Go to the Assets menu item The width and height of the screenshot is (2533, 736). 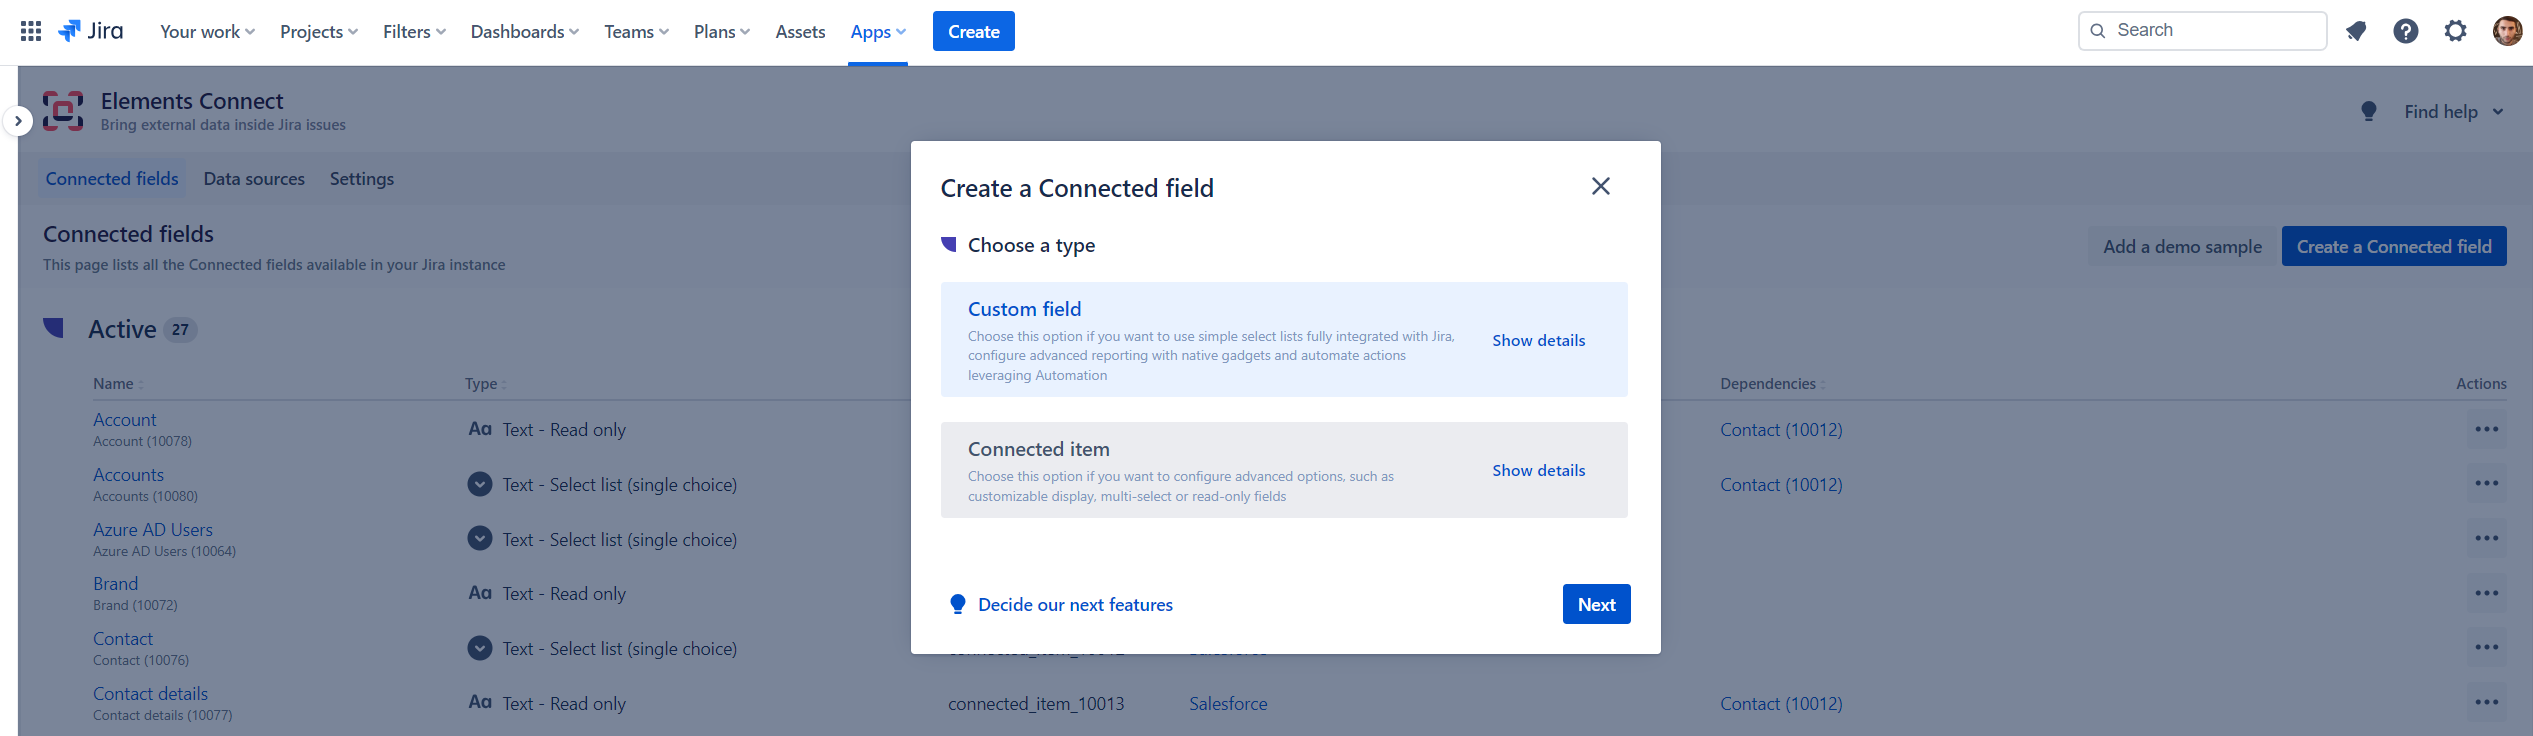coord(800,32)
